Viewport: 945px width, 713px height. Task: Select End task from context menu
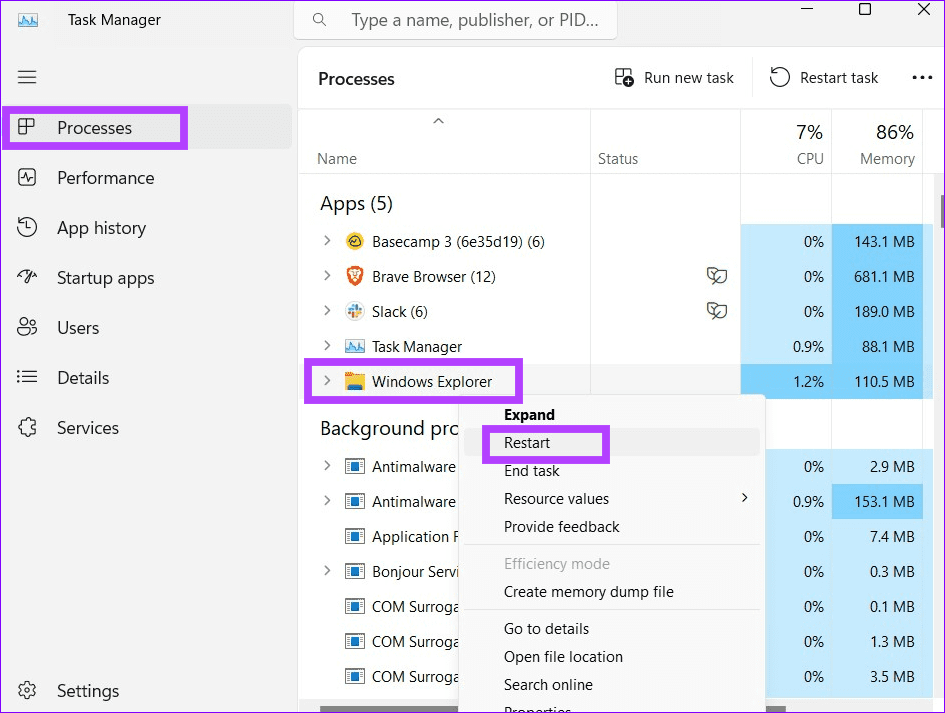[531, 471]
